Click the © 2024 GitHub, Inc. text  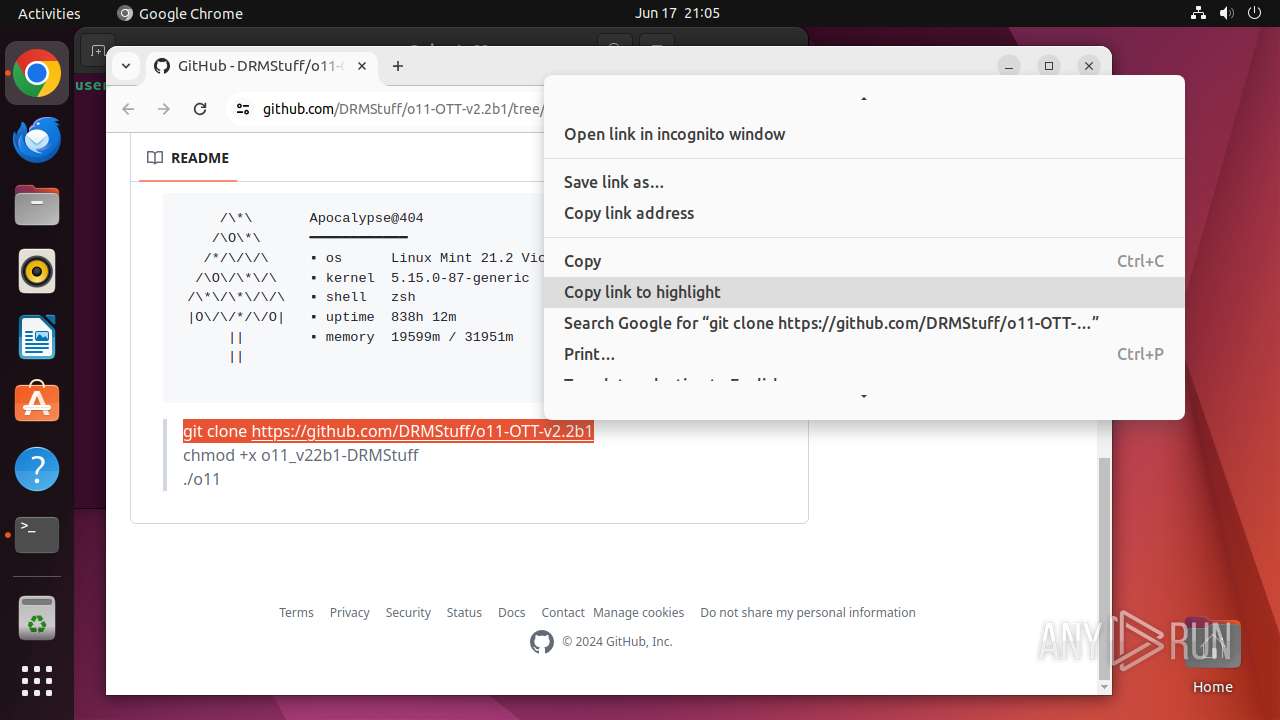pos(617,642)
